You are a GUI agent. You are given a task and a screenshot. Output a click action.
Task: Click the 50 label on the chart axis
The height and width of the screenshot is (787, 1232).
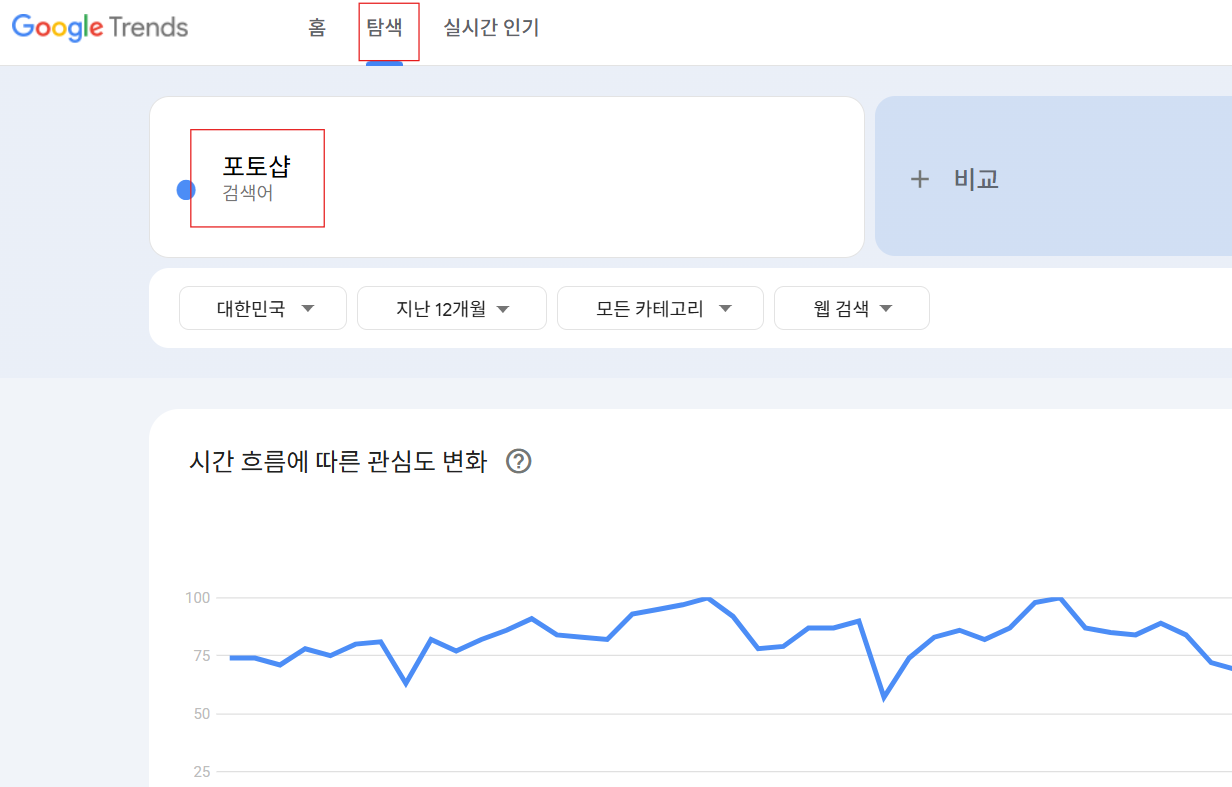201,714
